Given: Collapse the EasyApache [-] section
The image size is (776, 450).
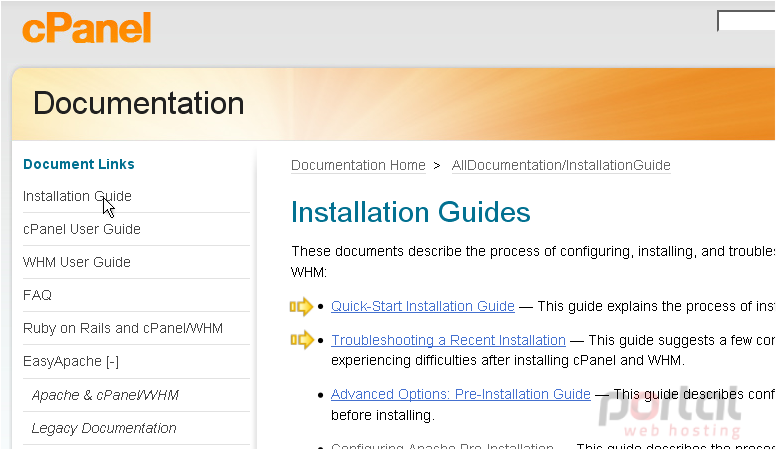Looking at the screenshot, I should 71,361.
